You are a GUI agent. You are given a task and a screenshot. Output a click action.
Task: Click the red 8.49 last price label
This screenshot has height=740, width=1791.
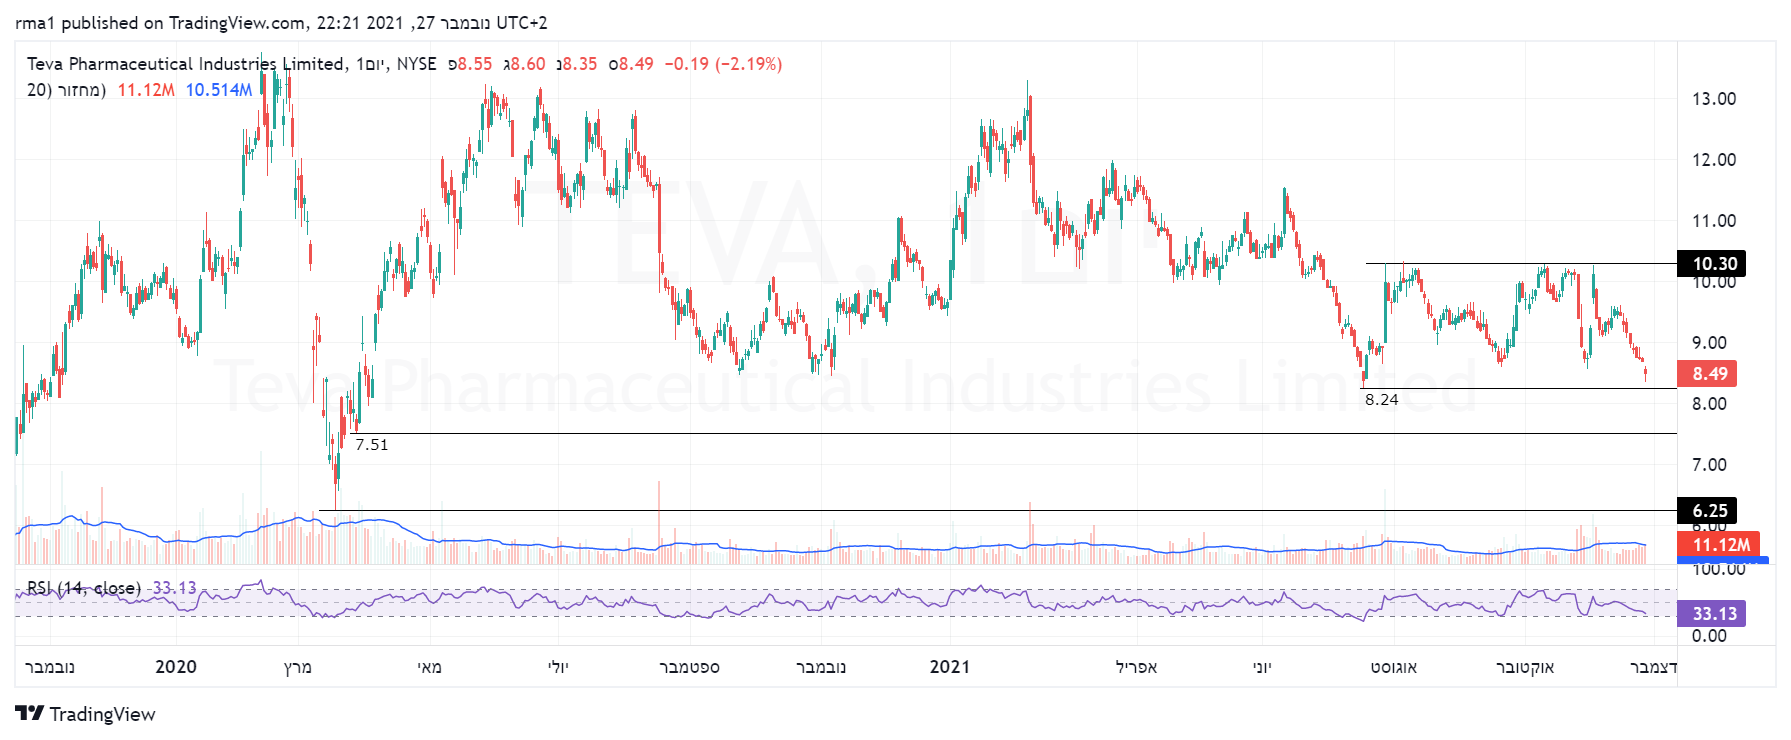pyautogui.click(x=1708, y=374)
